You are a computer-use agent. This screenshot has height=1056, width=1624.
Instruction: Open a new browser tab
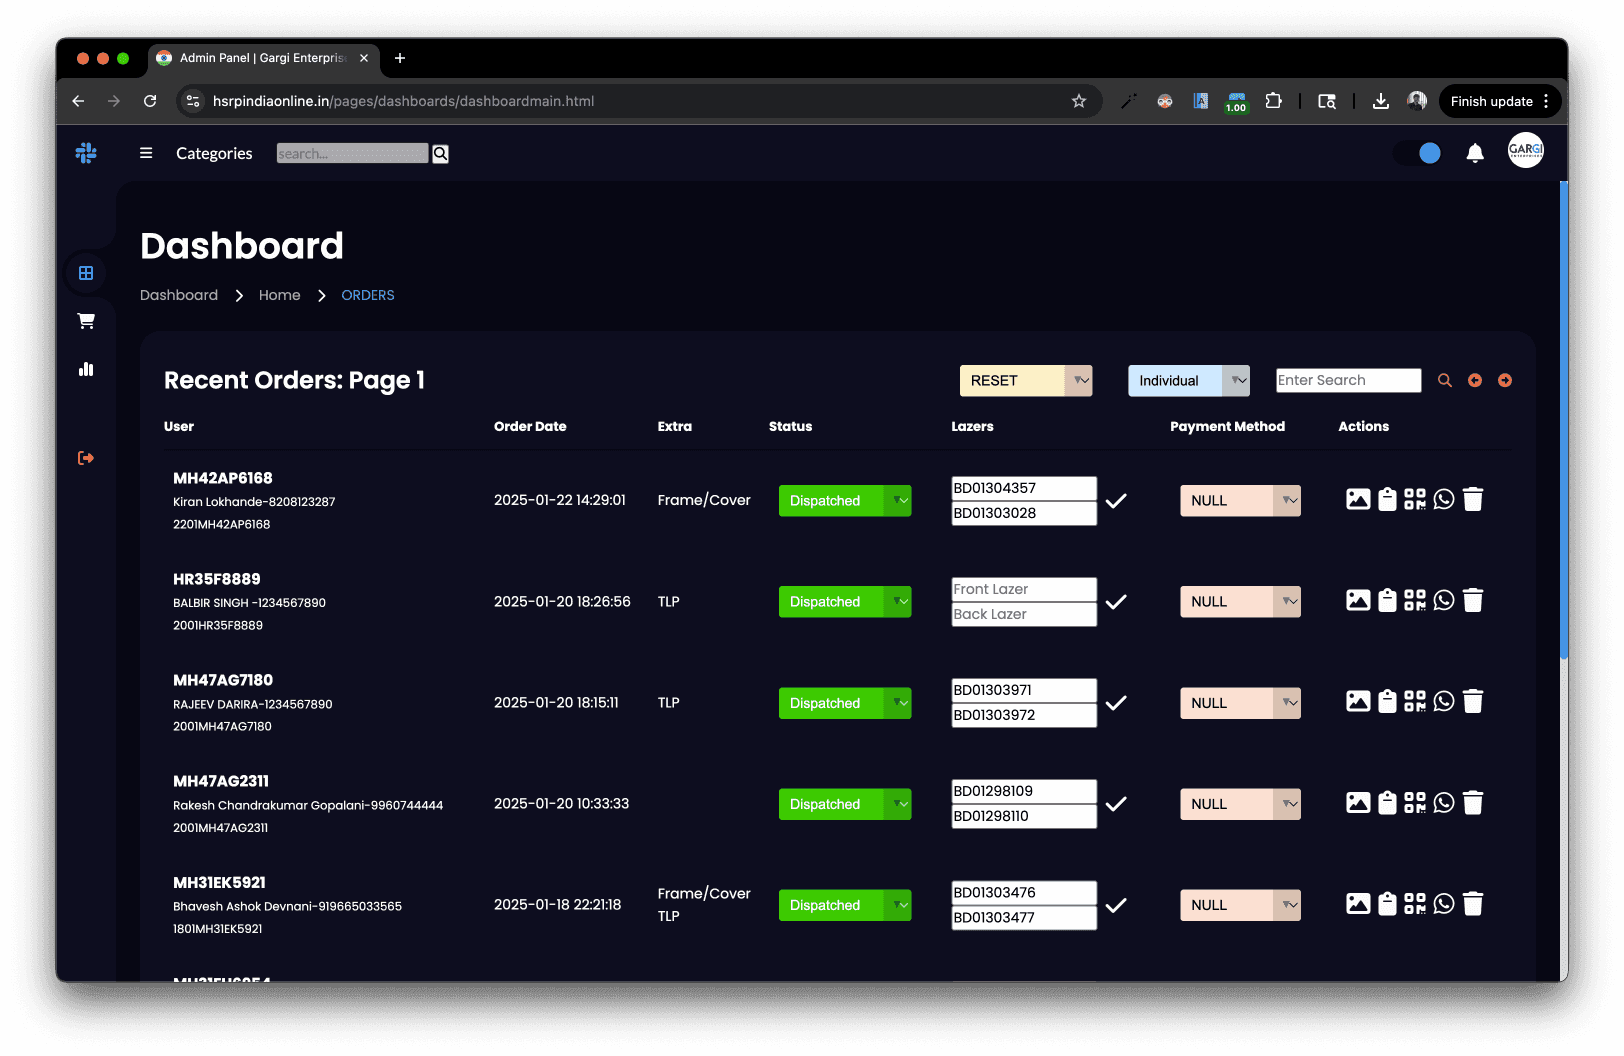[400, 58]
